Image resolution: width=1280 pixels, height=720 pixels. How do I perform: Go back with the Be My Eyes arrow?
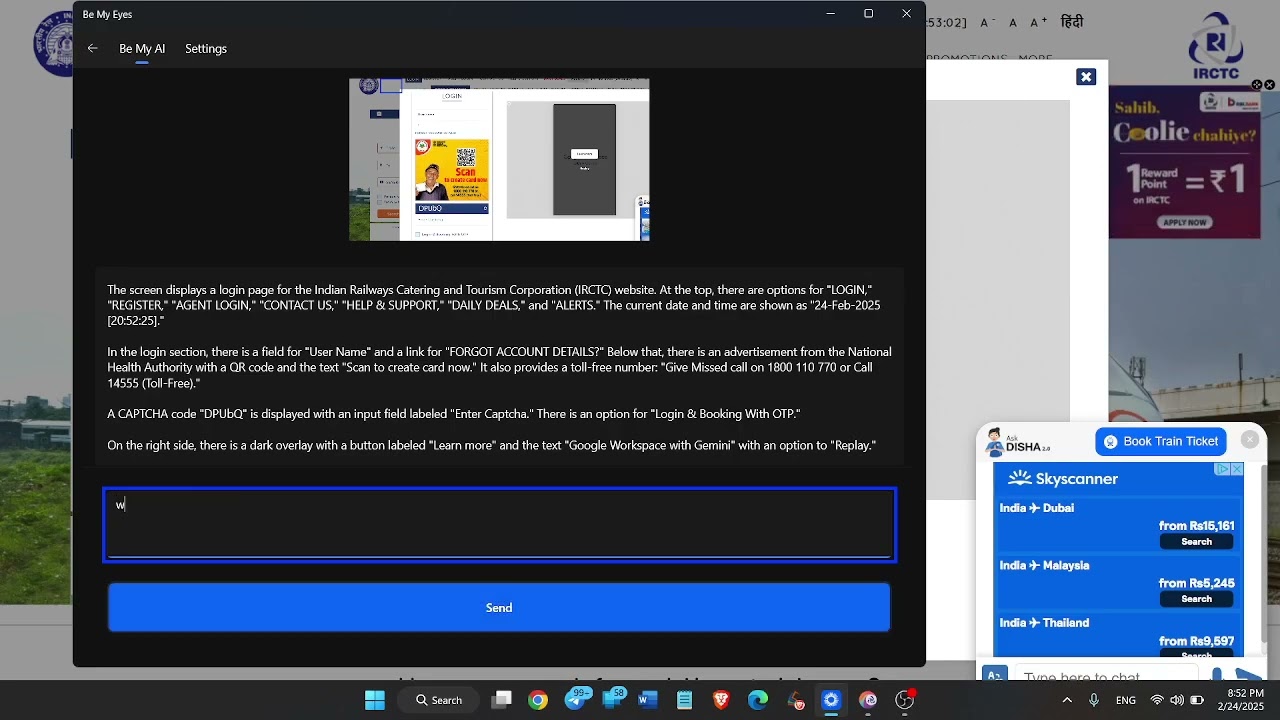click(92, 48)
